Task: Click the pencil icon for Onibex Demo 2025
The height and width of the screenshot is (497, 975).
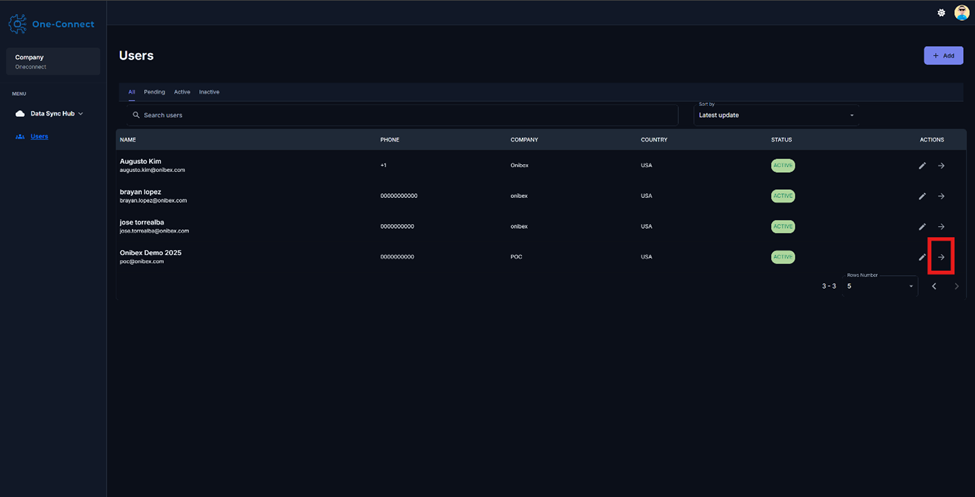Action: (x=922, y=257)
